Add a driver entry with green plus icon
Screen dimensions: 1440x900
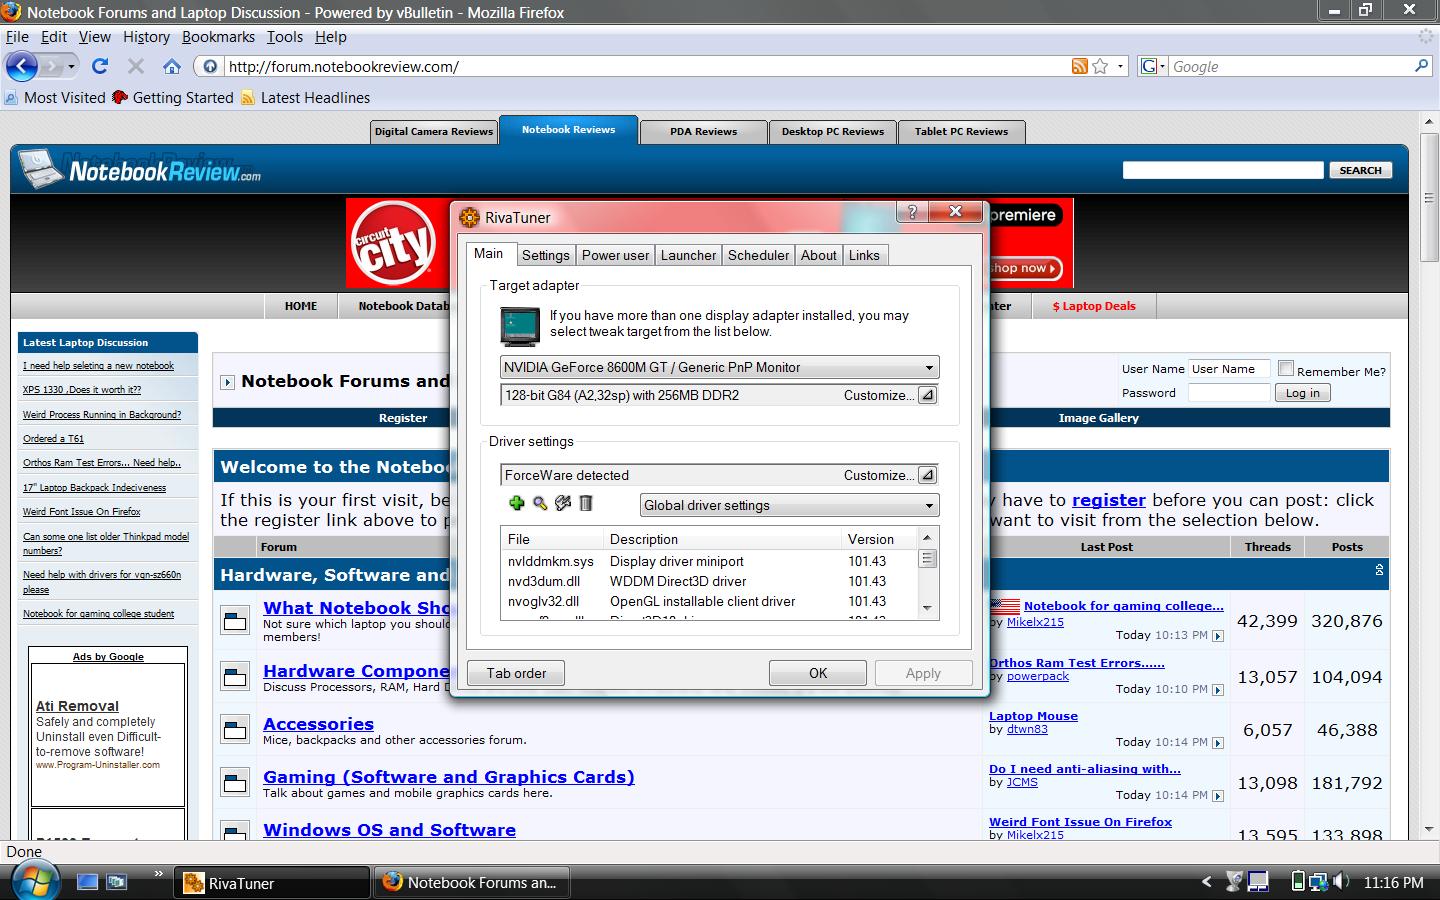tap(516, 504)
